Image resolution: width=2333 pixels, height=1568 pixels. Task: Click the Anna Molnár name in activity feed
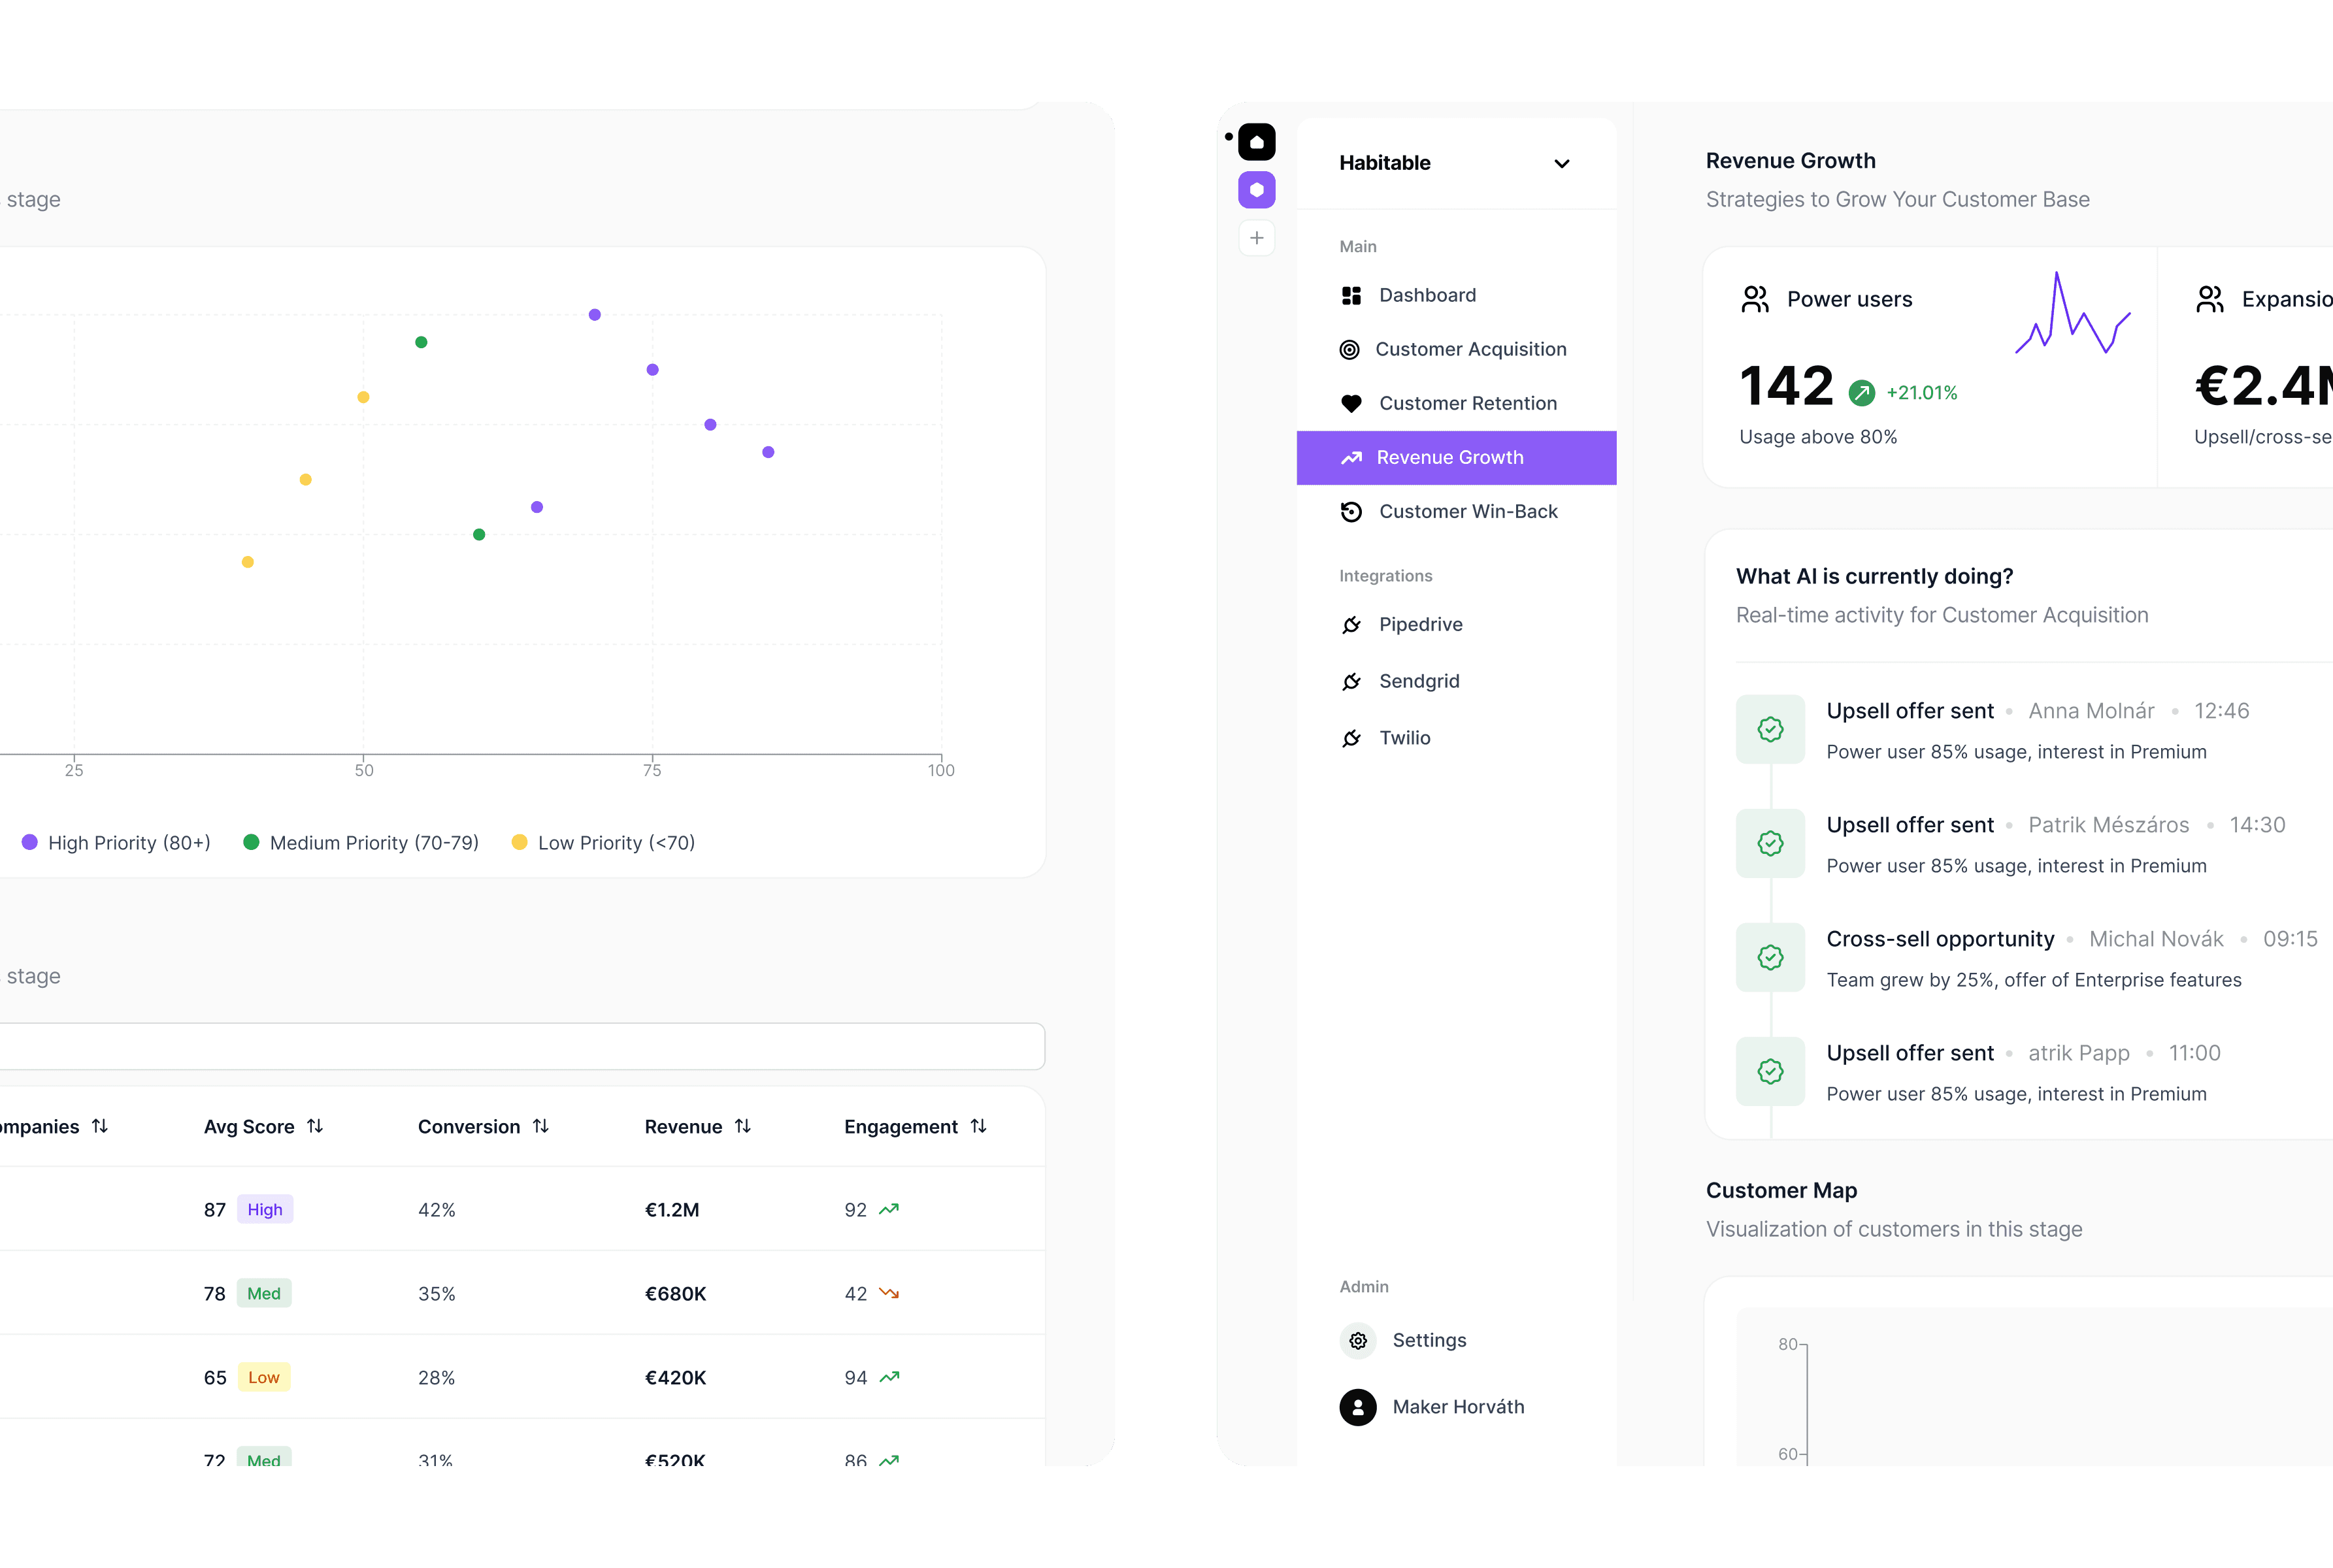coord(2091,712)
